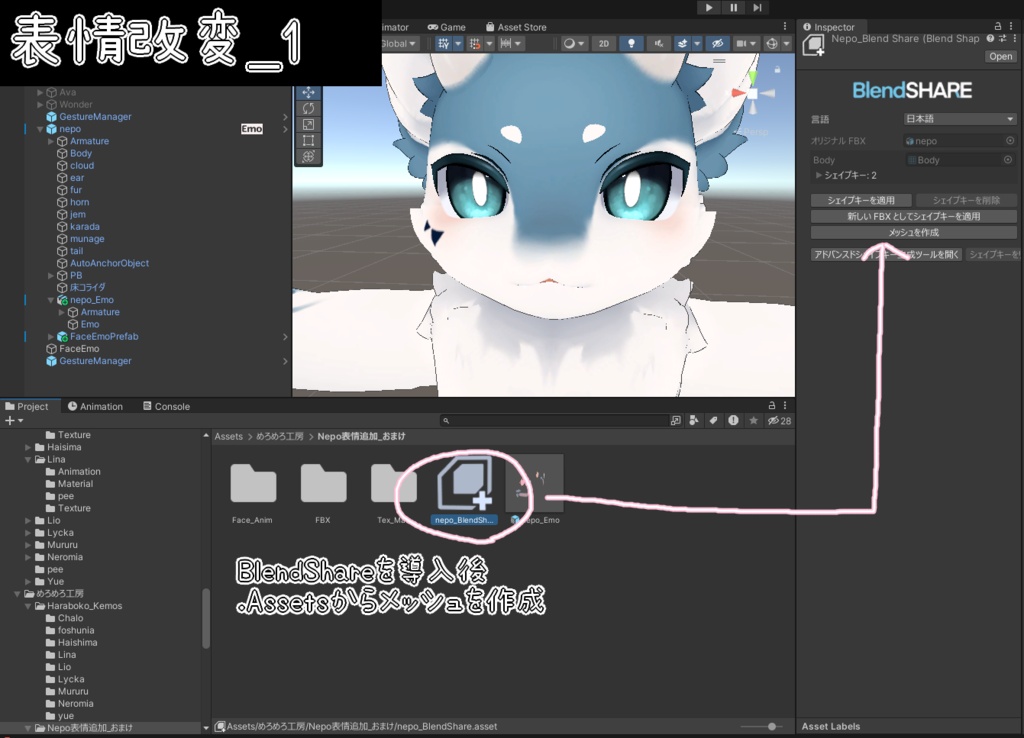Toggle scene lighting bulb
The height and width of the screenshot is (738, 1024).
point(631,44)
